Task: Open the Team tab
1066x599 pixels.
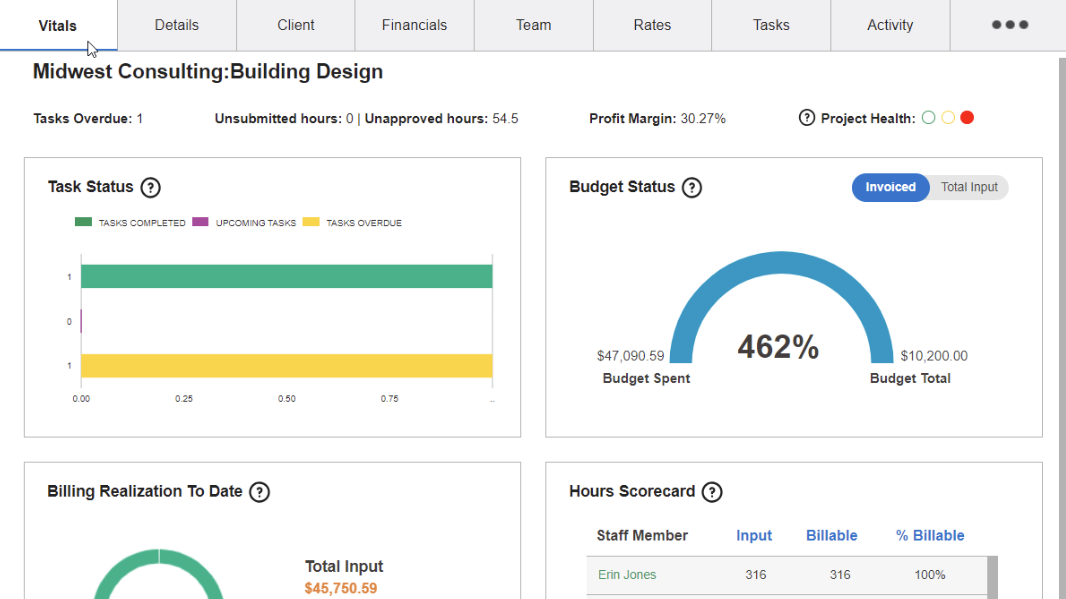Action: point(534,25)
